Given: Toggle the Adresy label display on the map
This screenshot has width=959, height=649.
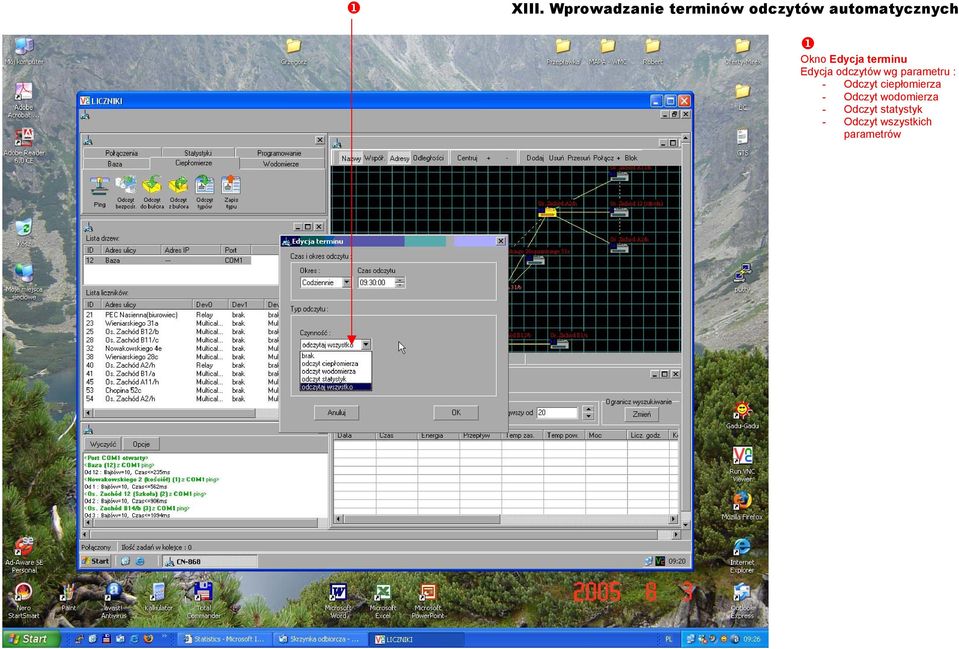Looking at the screenshot, I should coord(399,158).
